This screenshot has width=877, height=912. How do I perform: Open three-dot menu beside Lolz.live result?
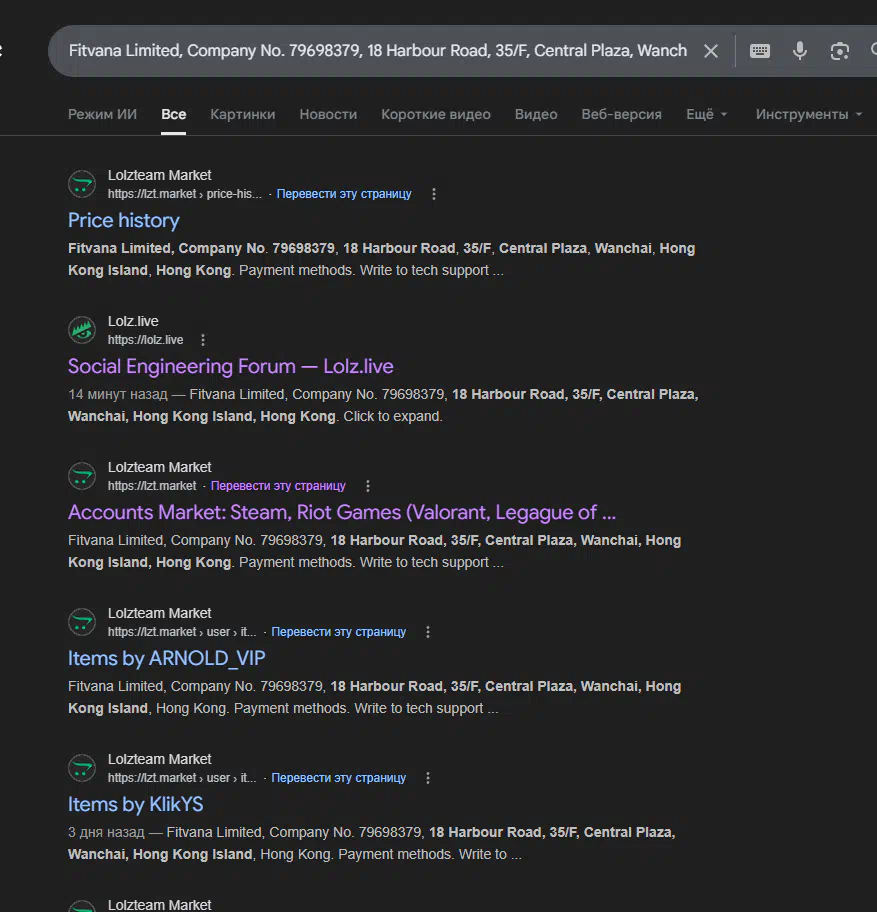(x=203, y=340)
